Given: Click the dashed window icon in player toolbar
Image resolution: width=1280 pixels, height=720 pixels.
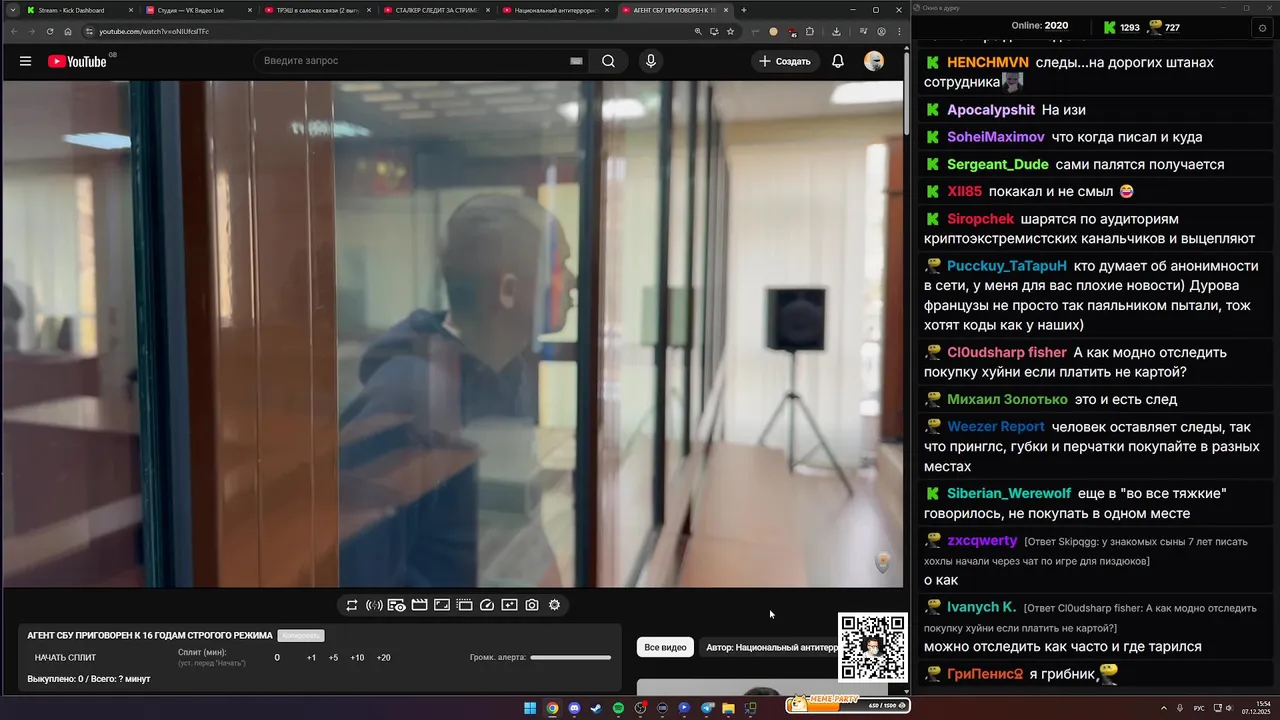Looking at the screenshot, I should point(464,605).
